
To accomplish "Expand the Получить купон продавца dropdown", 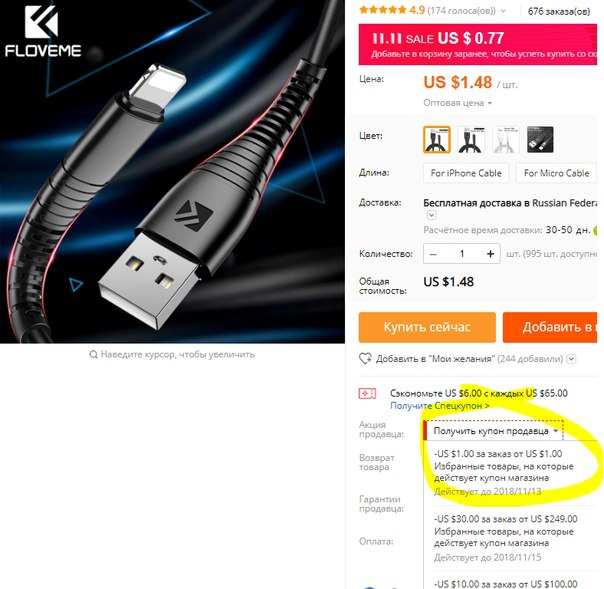I will click(494, 431).
